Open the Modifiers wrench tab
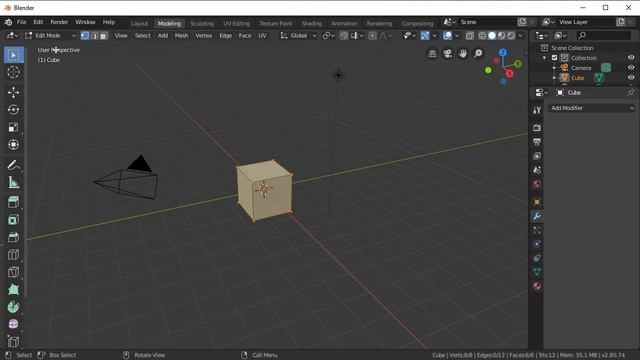 537,216
